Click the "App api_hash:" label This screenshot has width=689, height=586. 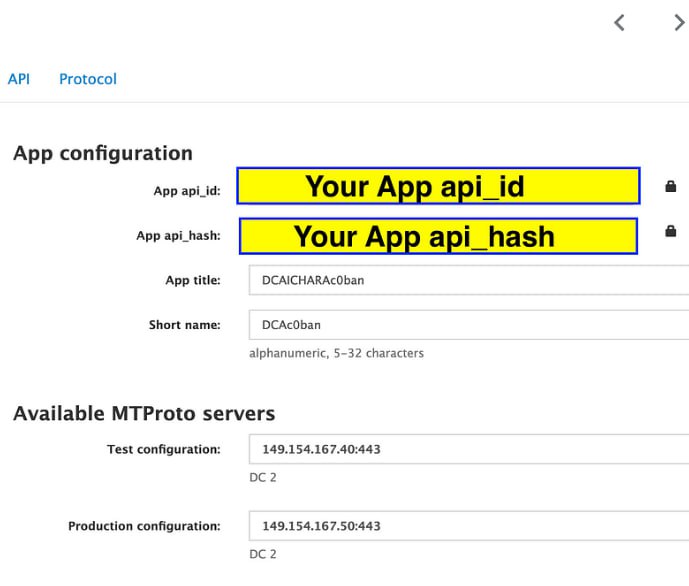tap(178, 236)
